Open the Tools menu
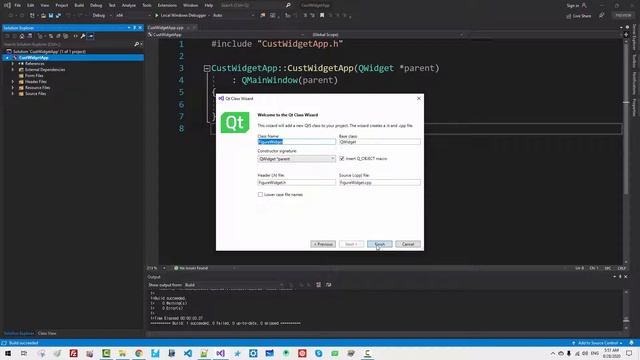 [x=147, y=5]
